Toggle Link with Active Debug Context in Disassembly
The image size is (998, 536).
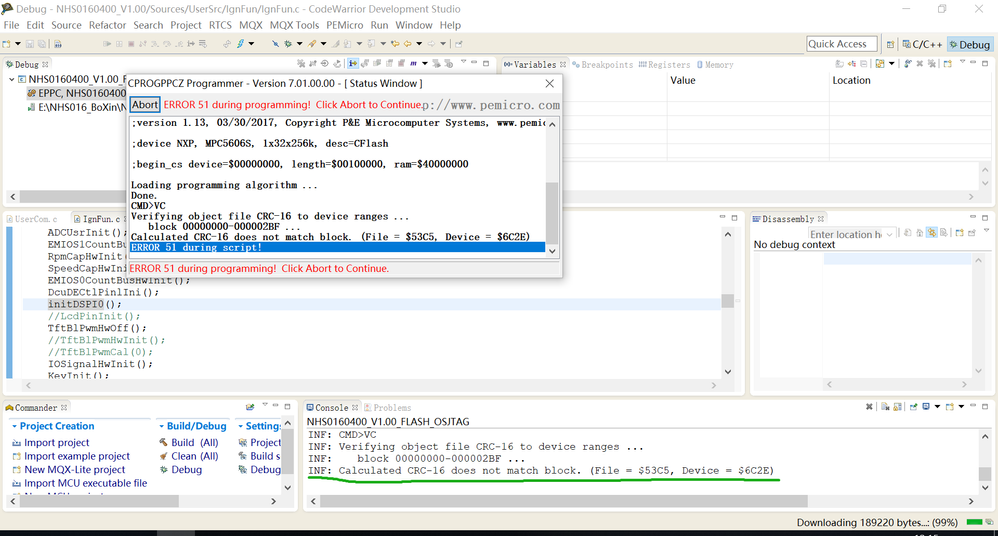932,233
